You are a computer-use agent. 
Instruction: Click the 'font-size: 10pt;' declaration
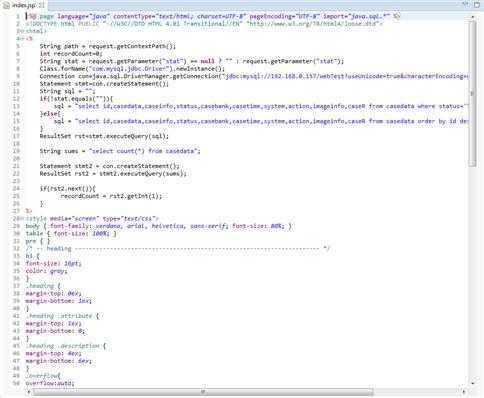click(53, 264)
